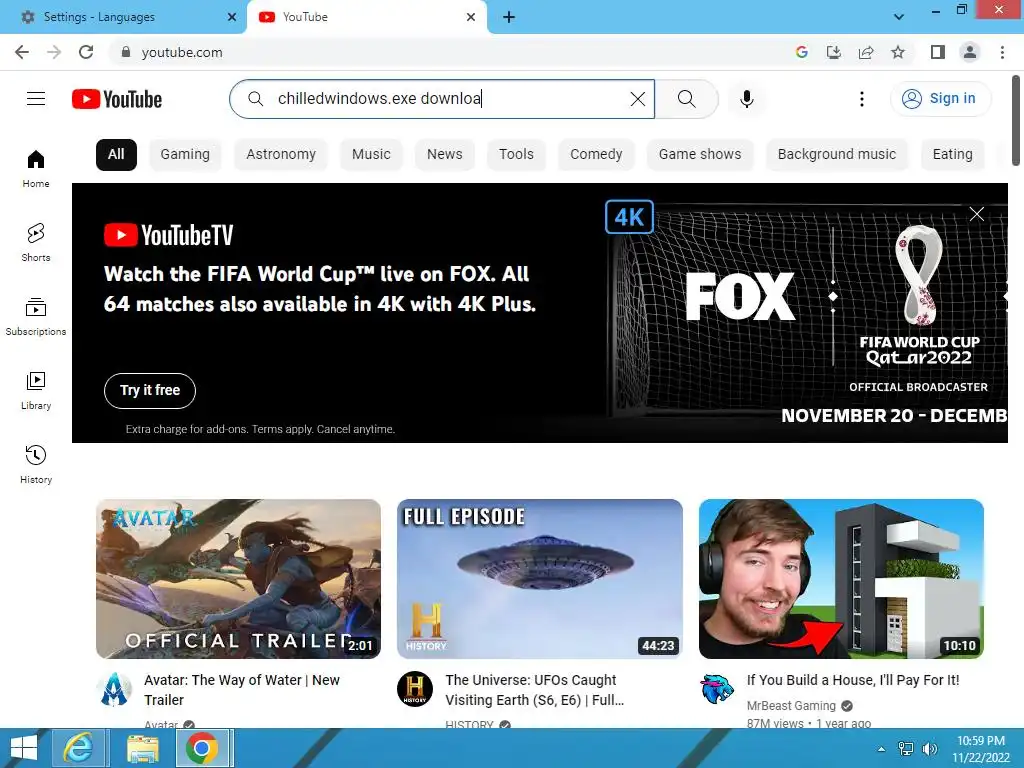Go back in browser
This screenshot has height=768, width=1024.
[22, 52]
